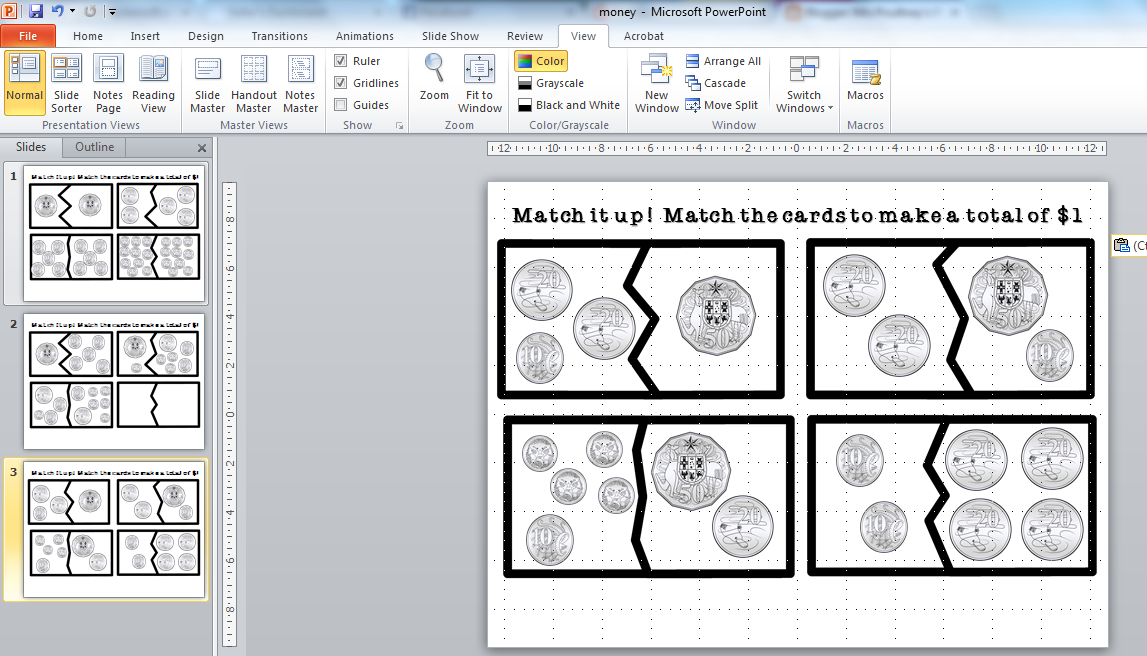The height and width of the screenshot is (656, 1147).
Task: Open Slide Sorter view
Action: click(x=67, y=83)
